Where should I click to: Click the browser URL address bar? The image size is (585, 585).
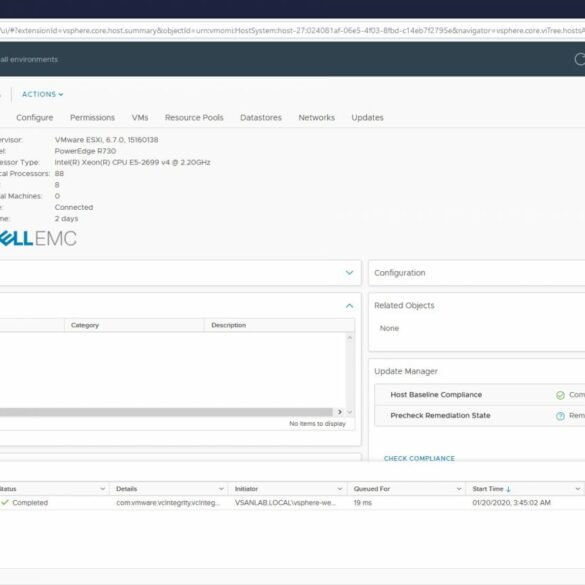292,31
